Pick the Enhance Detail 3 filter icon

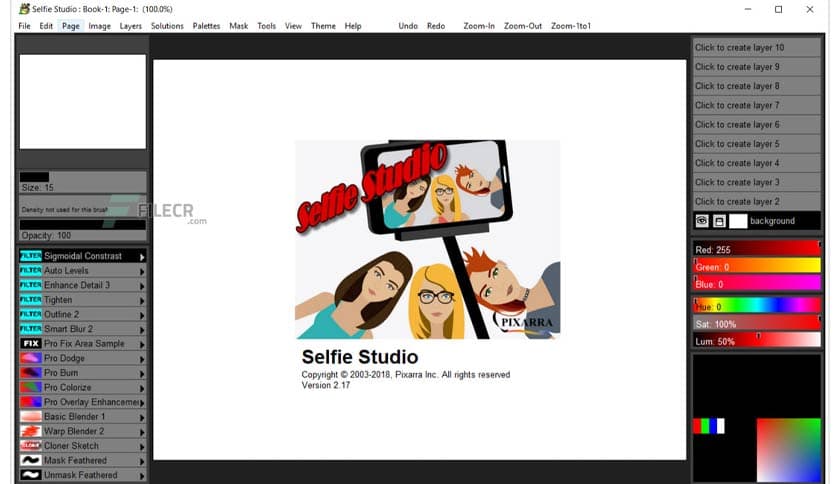[x=30, y=285]
